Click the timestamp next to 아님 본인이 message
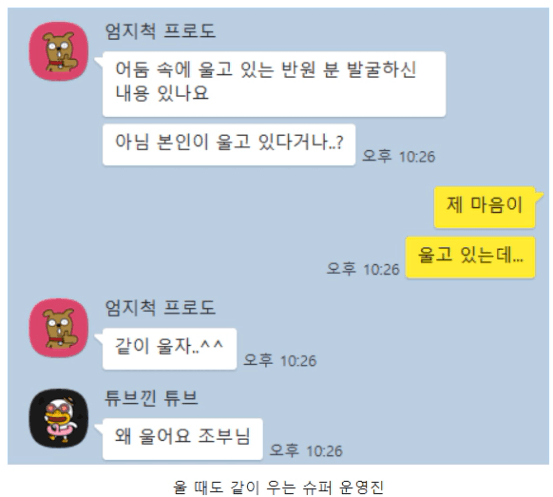Viewport: 553px width, 497px height. [399, 156]
